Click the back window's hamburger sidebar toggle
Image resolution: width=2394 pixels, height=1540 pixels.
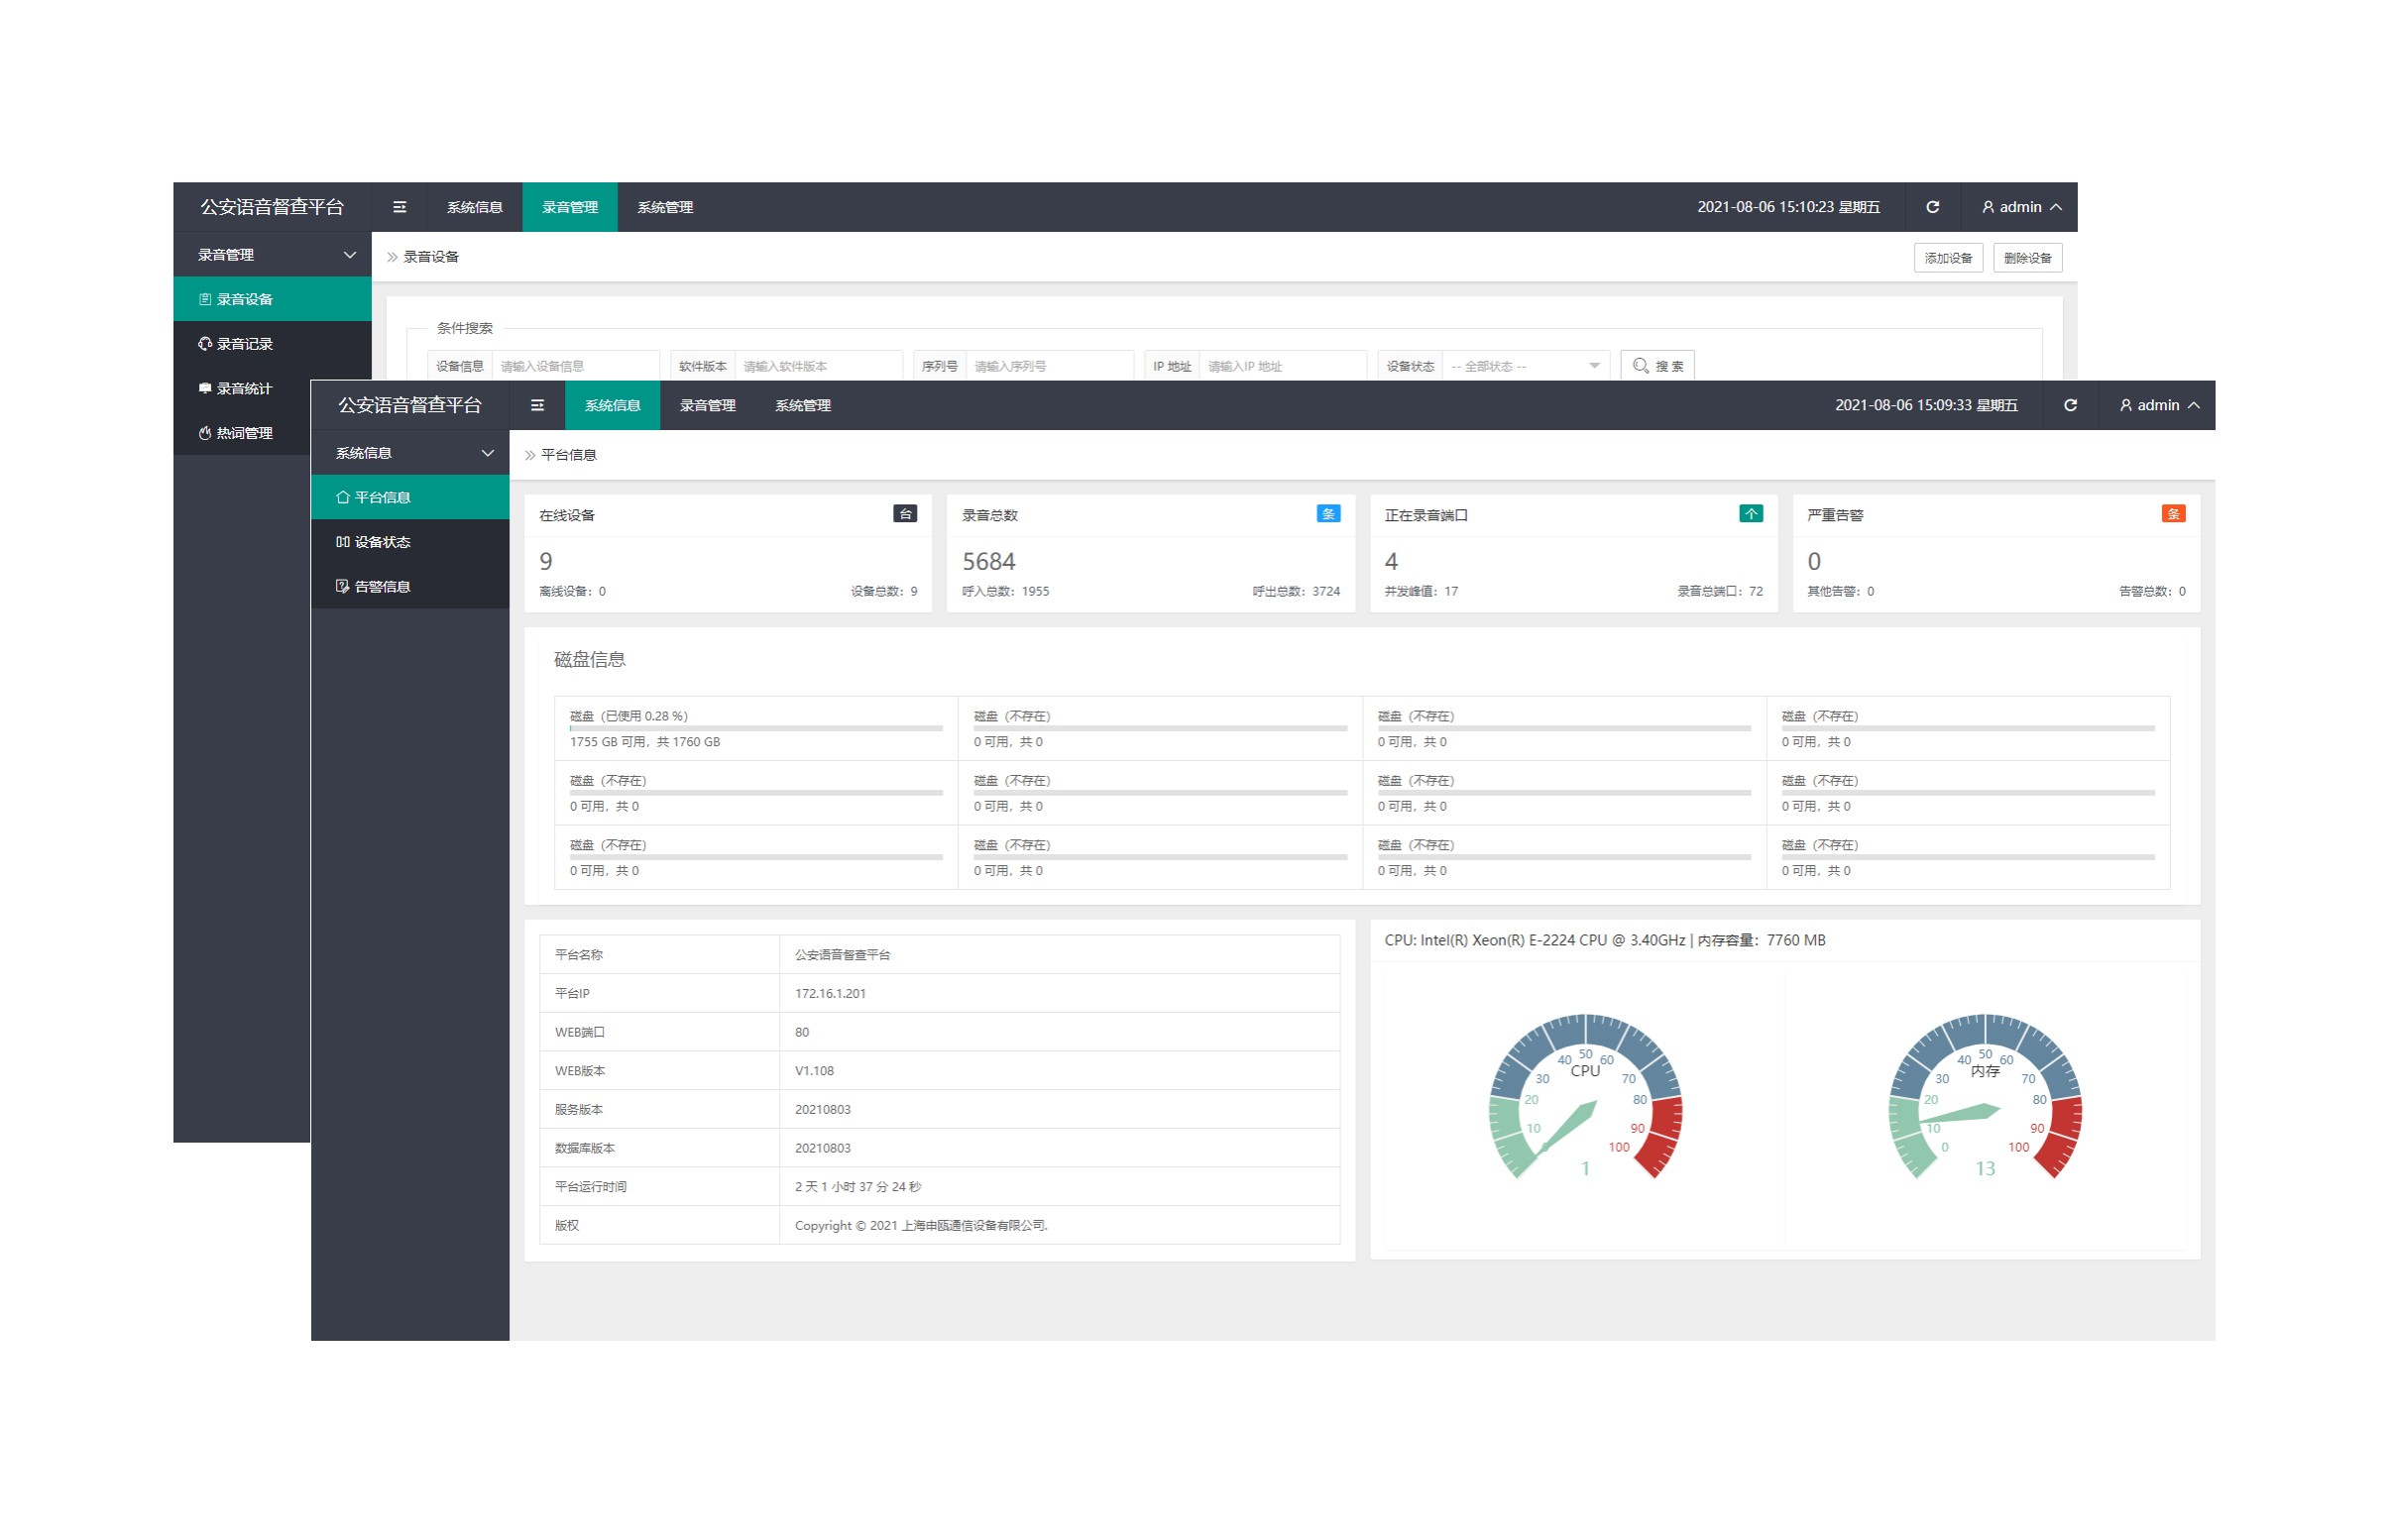[399, 207]
